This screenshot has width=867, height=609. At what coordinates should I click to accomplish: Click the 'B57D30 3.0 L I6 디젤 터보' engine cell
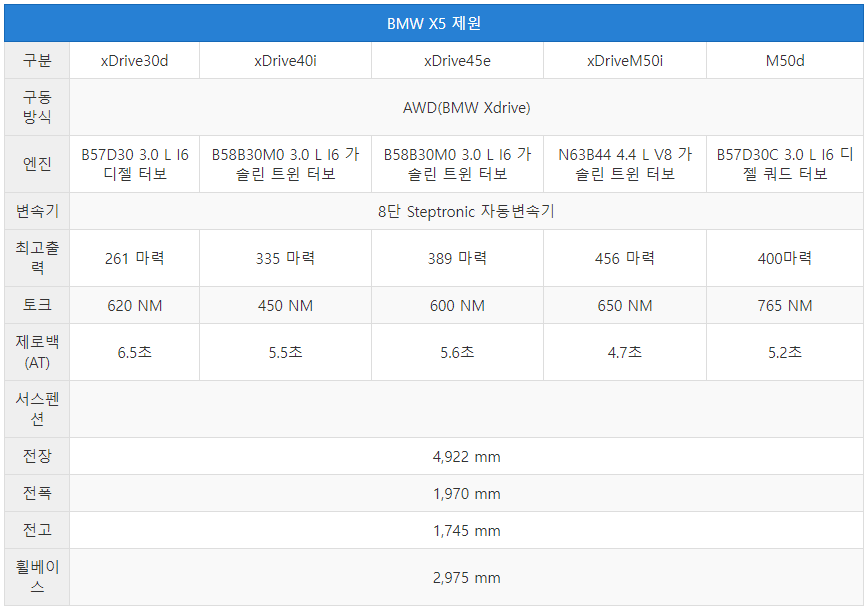coord(134,164)
